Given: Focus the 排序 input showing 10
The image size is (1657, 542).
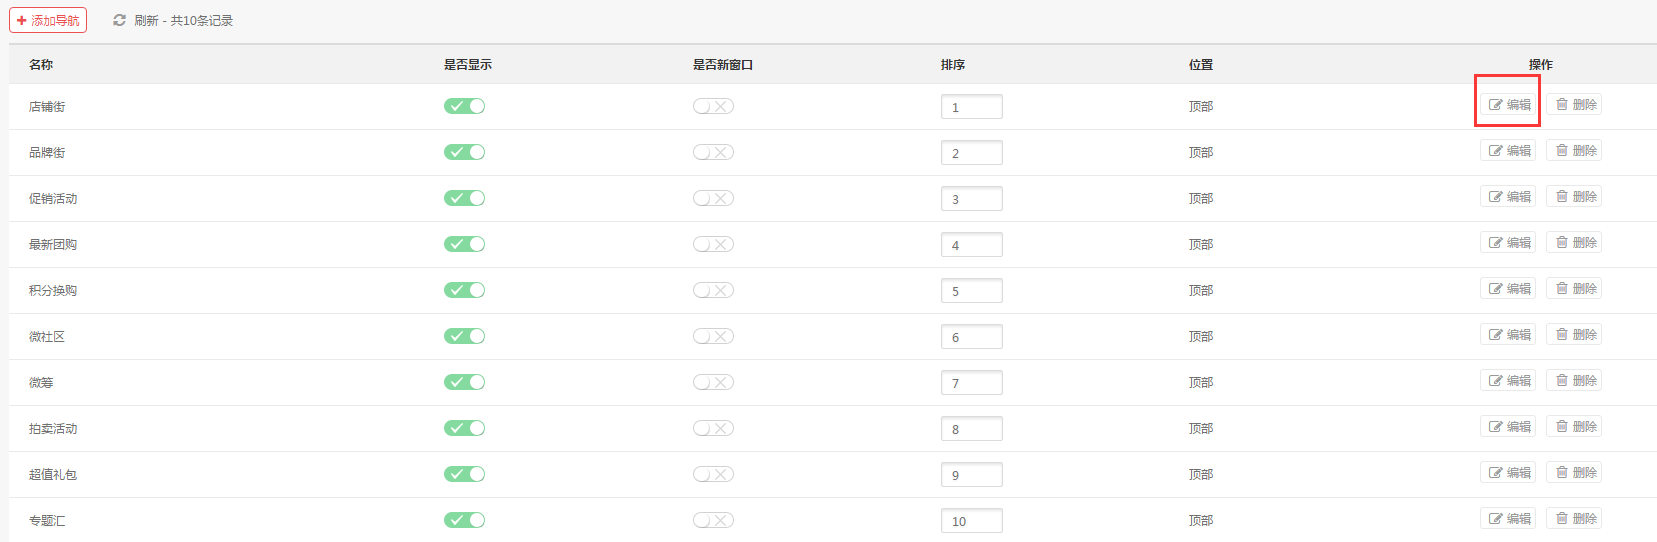Looking at the screenshot, I should pyautogui.click(x=971, y=521).
